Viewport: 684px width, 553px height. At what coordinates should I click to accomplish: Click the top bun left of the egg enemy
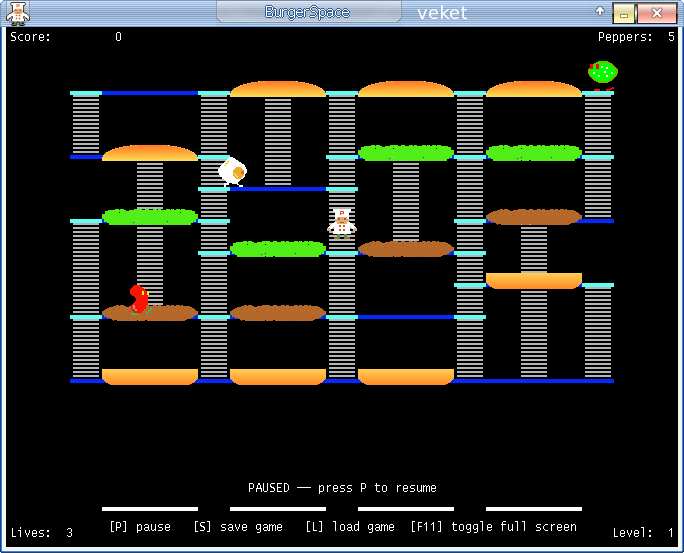[x=150, y=153]
